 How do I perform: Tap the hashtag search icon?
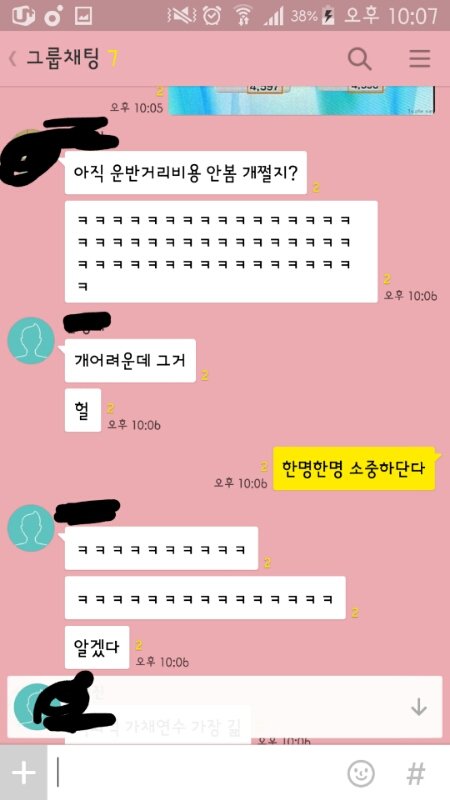click(x=416, y=773)
